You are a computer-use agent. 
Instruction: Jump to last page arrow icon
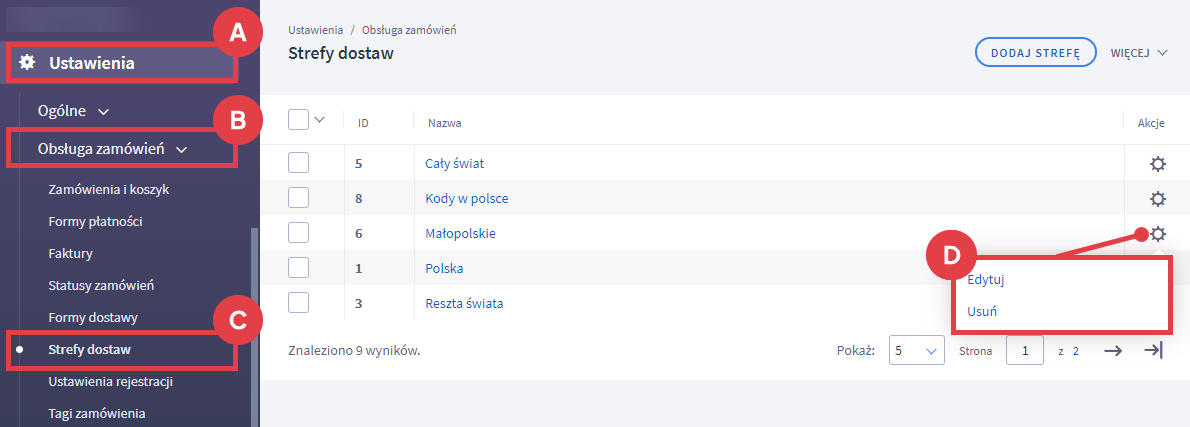(x=1153, y=351)
